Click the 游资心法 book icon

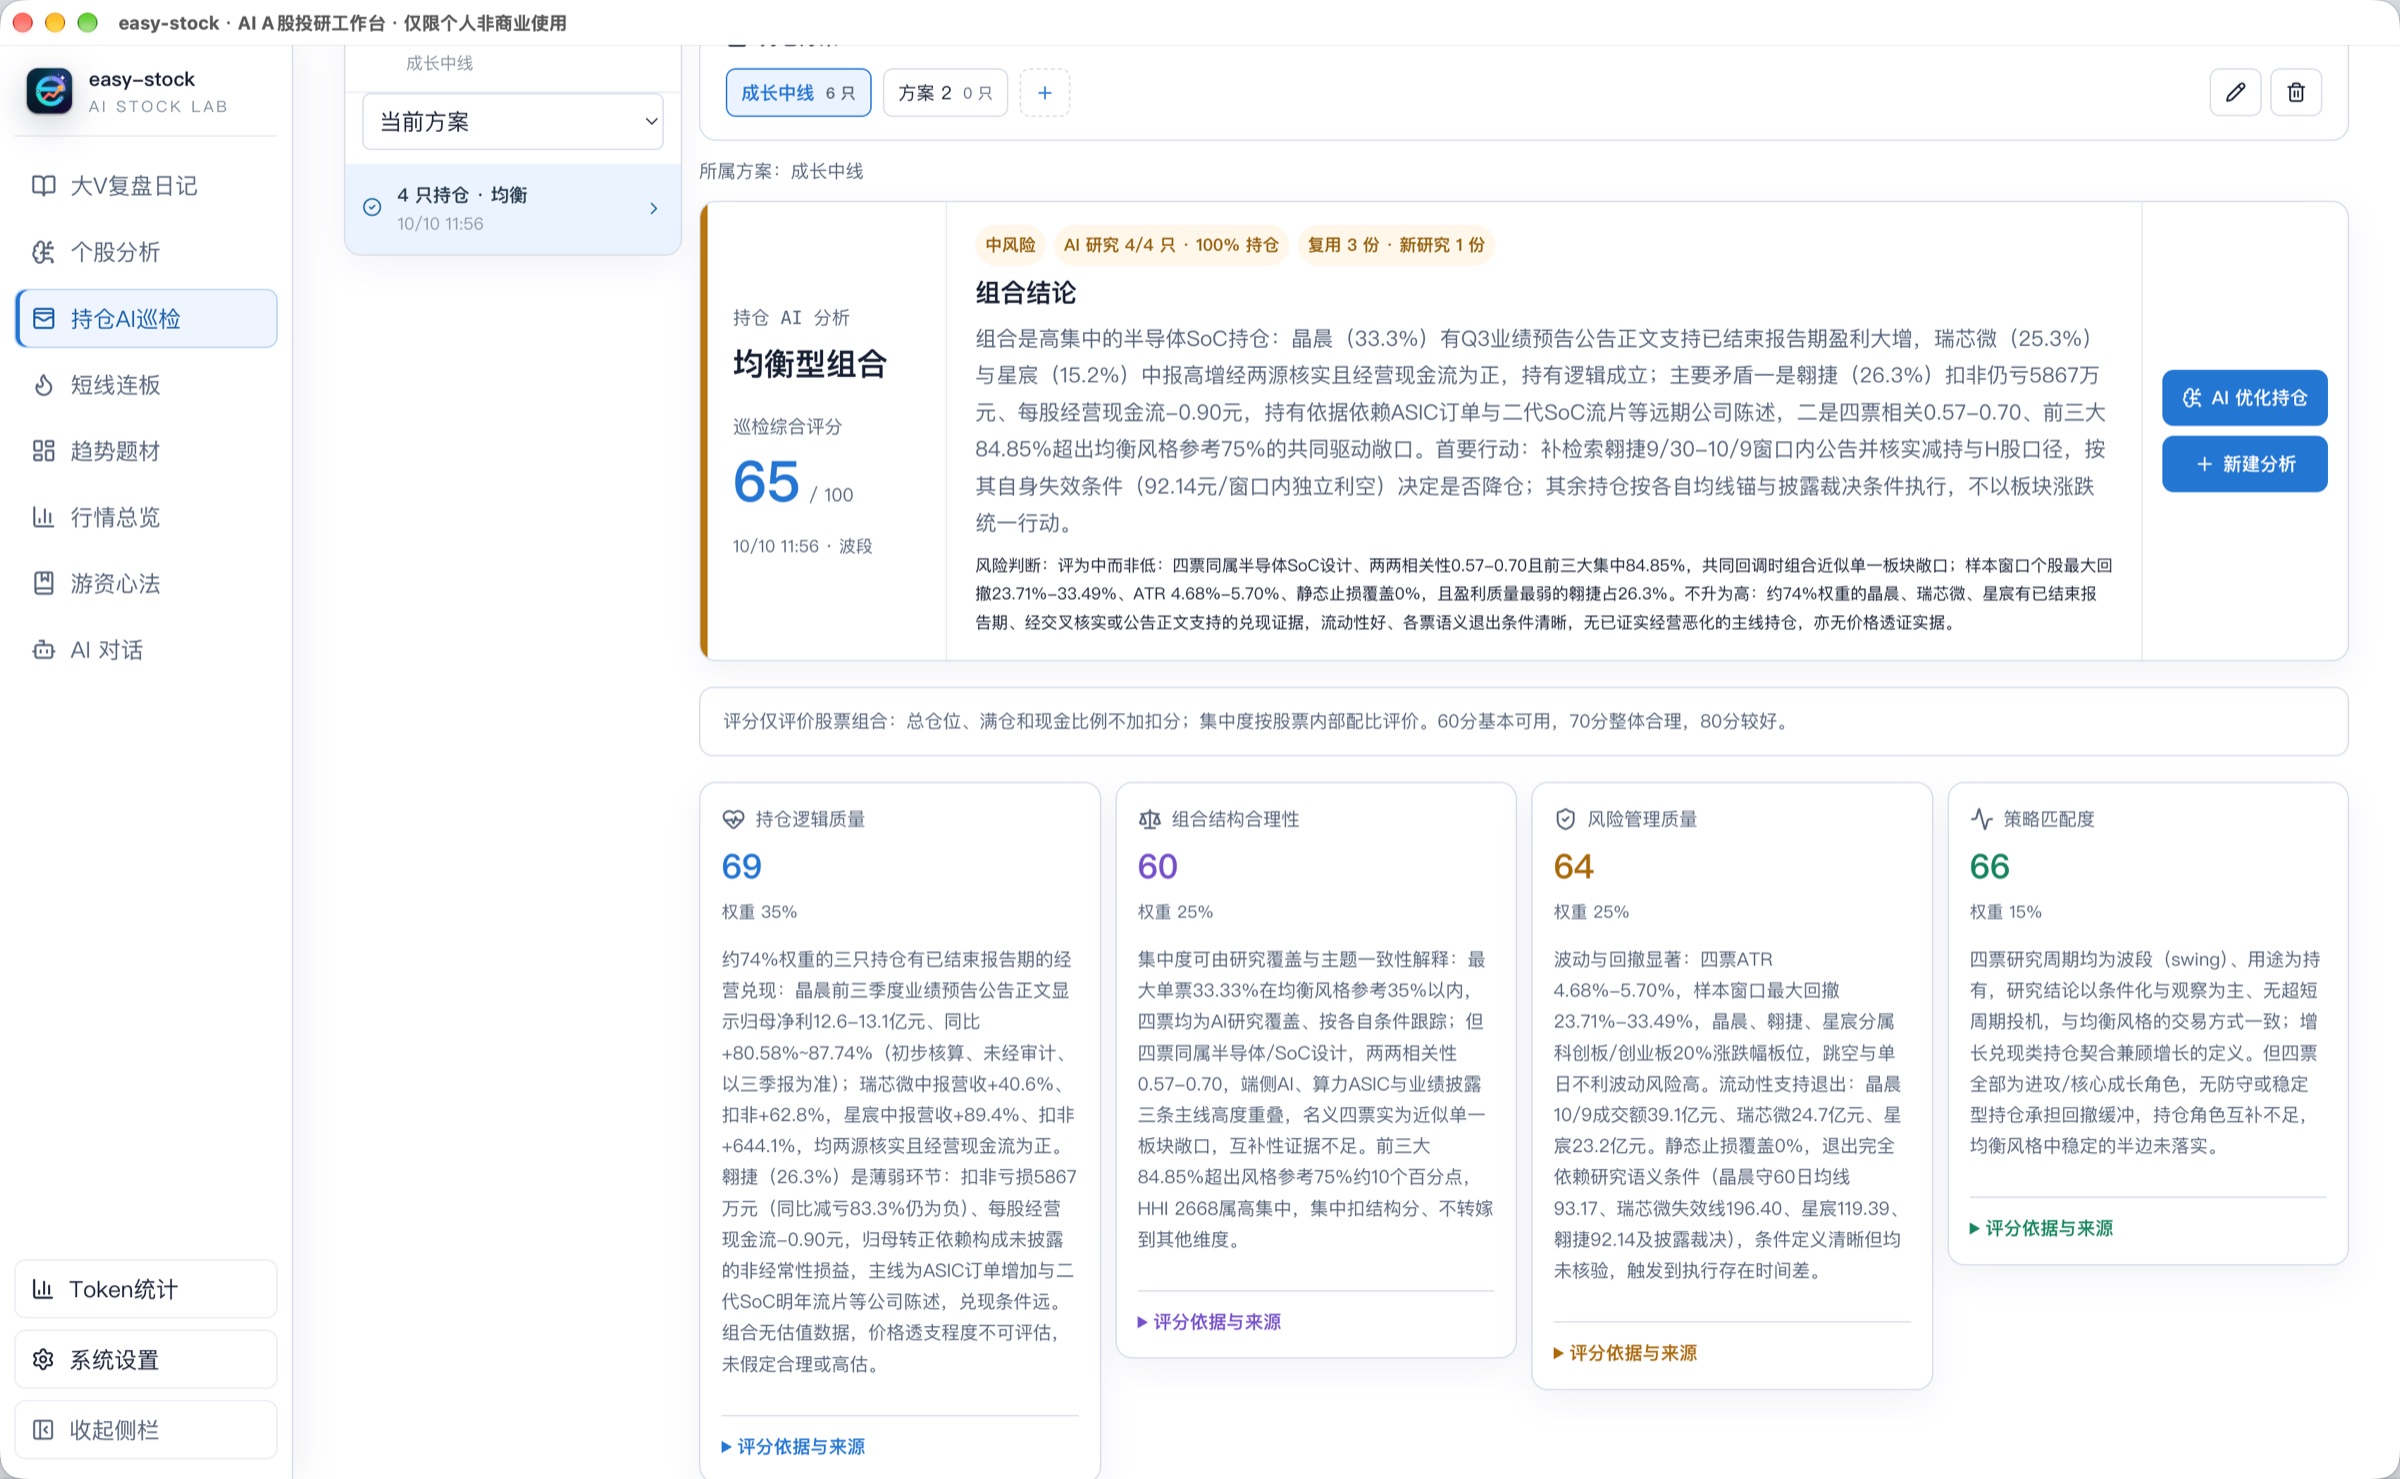pos(43,584)
